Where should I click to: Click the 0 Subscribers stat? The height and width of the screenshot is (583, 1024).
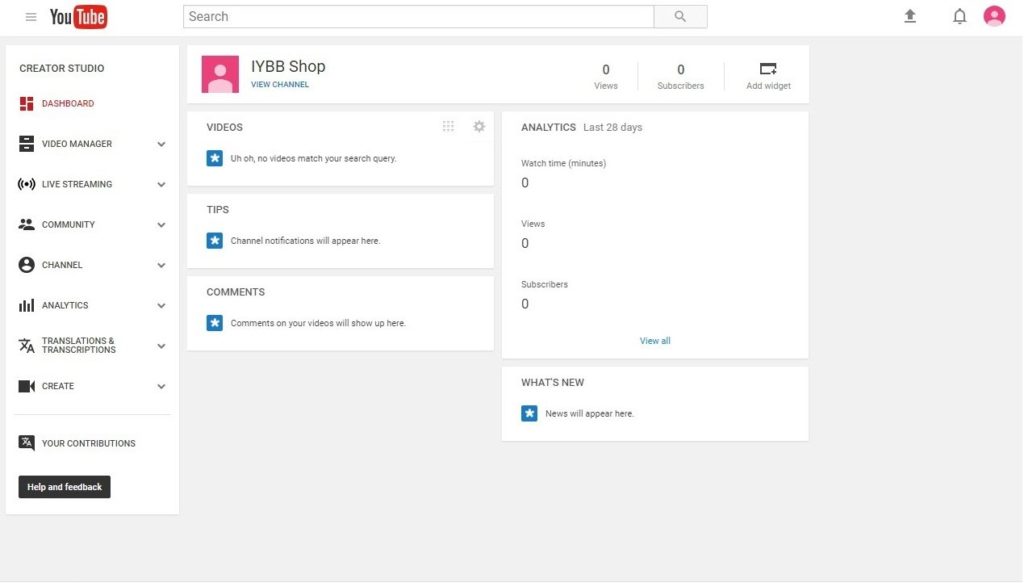[x=680, y=76]
